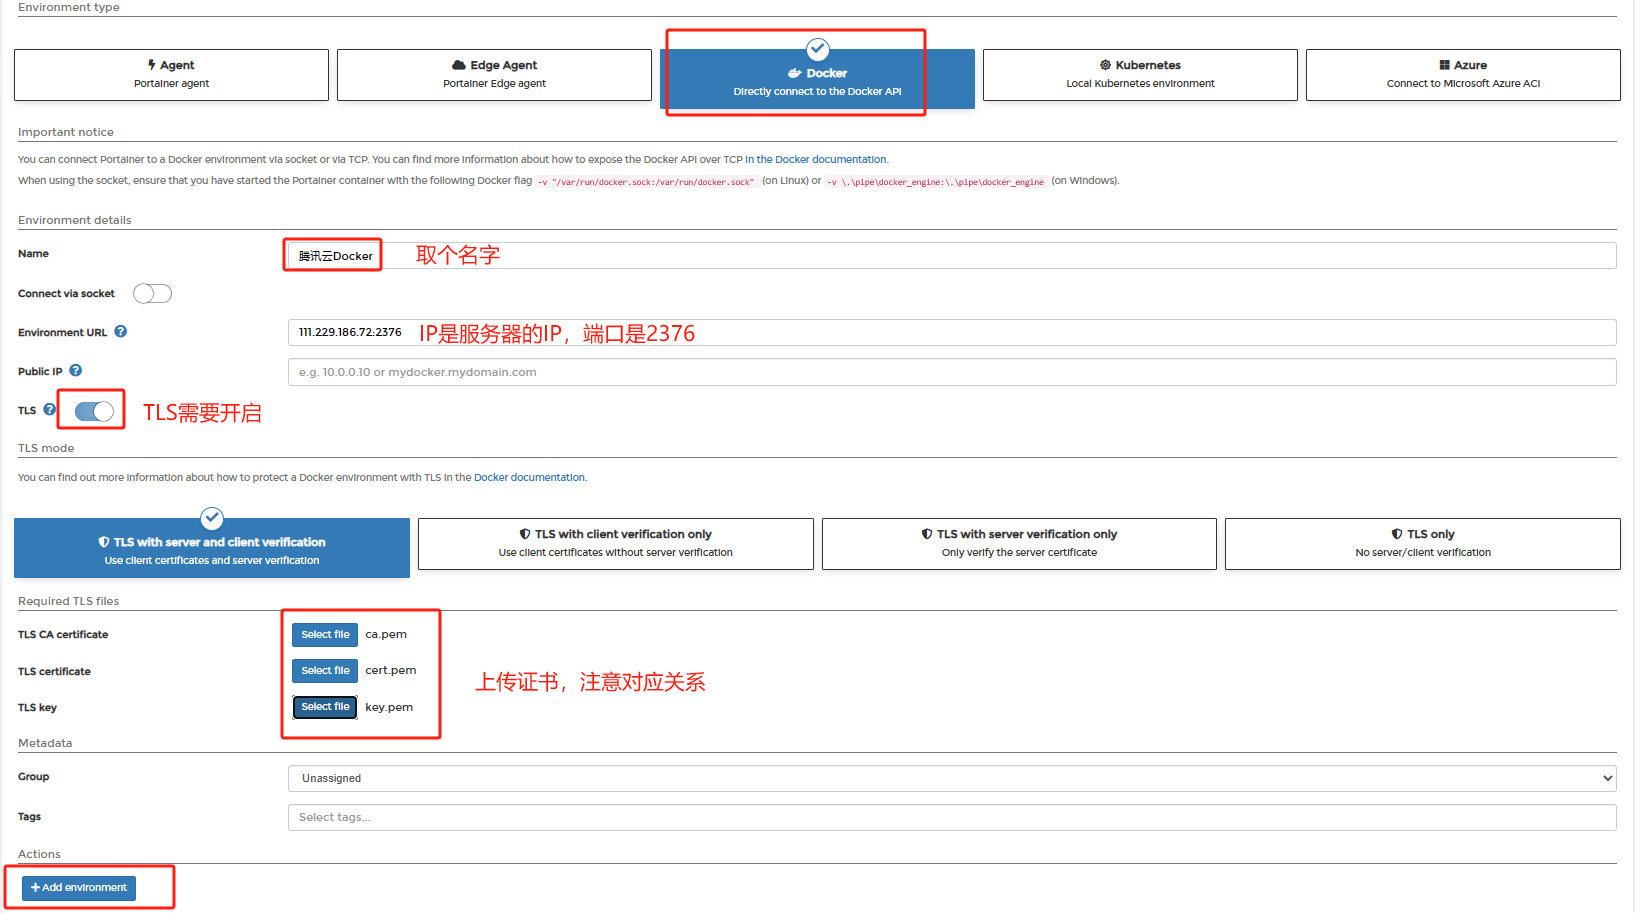Choose the Azure ACI environment option
This screenshot has width=1635, height=913.
[1463, 75]
